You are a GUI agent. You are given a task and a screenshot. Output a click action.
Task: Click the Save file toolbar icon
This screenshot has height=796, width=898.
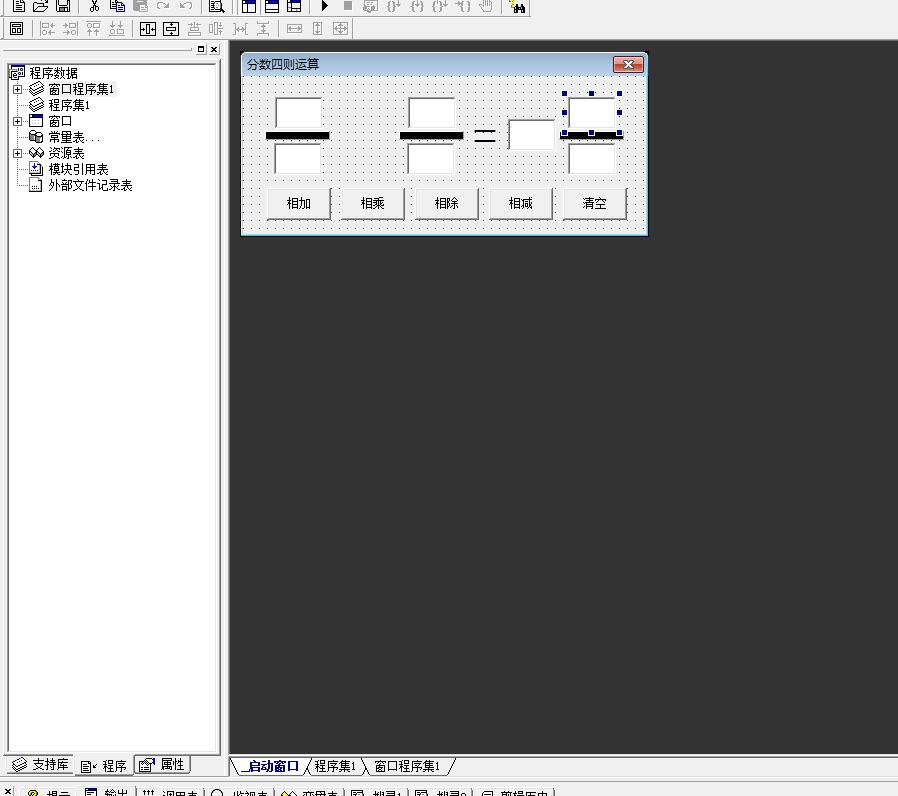click(x=63, y=6)
